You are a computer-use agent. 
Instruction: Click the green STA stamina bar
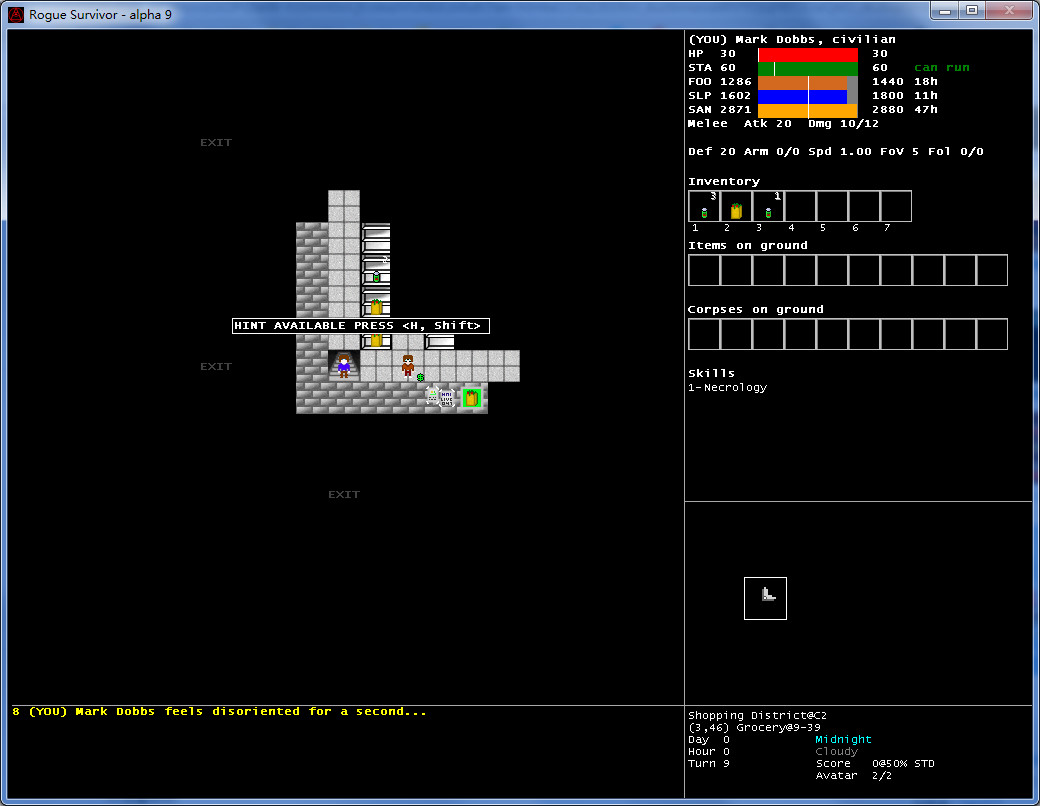[808, 68]
